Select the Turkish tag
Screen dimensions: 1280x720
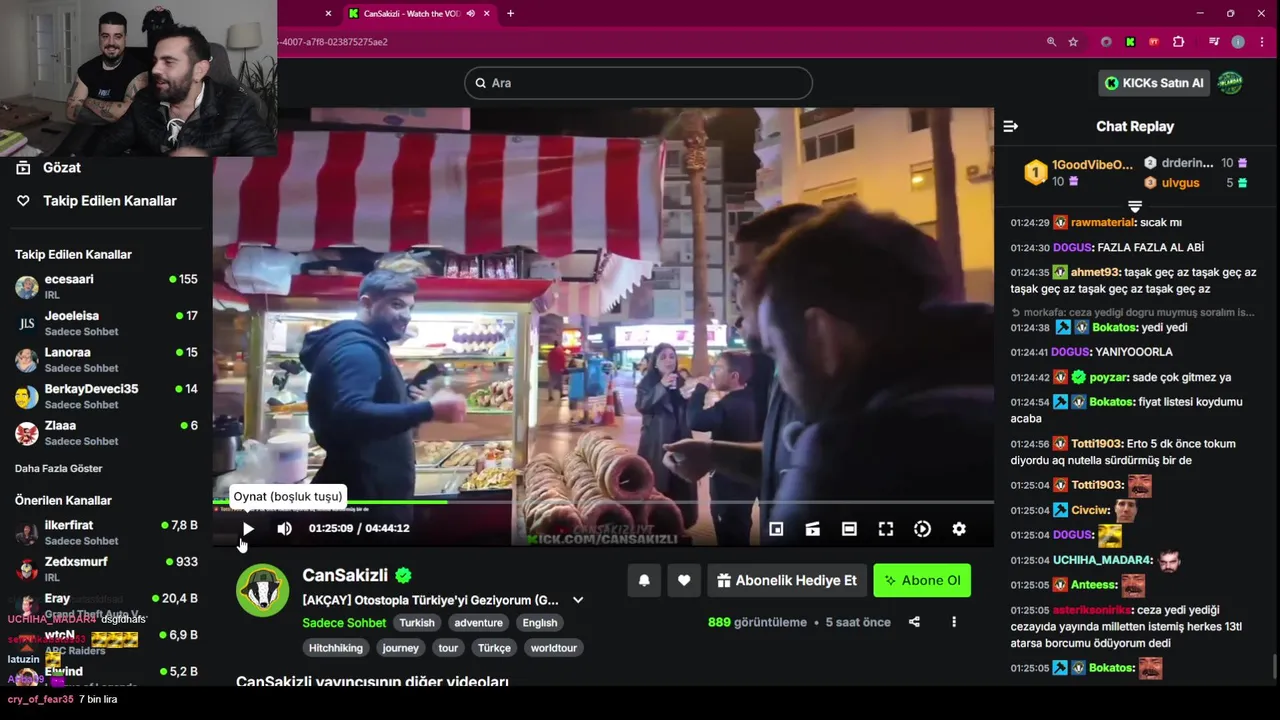point(417,622)
